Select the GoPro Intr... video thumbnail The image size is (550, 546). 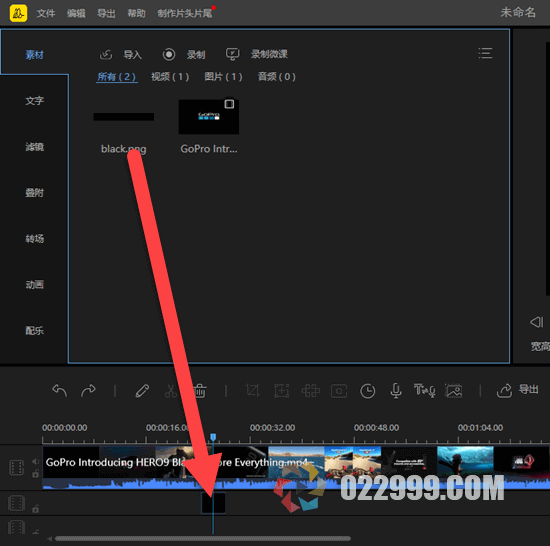(x=209, y=117)
